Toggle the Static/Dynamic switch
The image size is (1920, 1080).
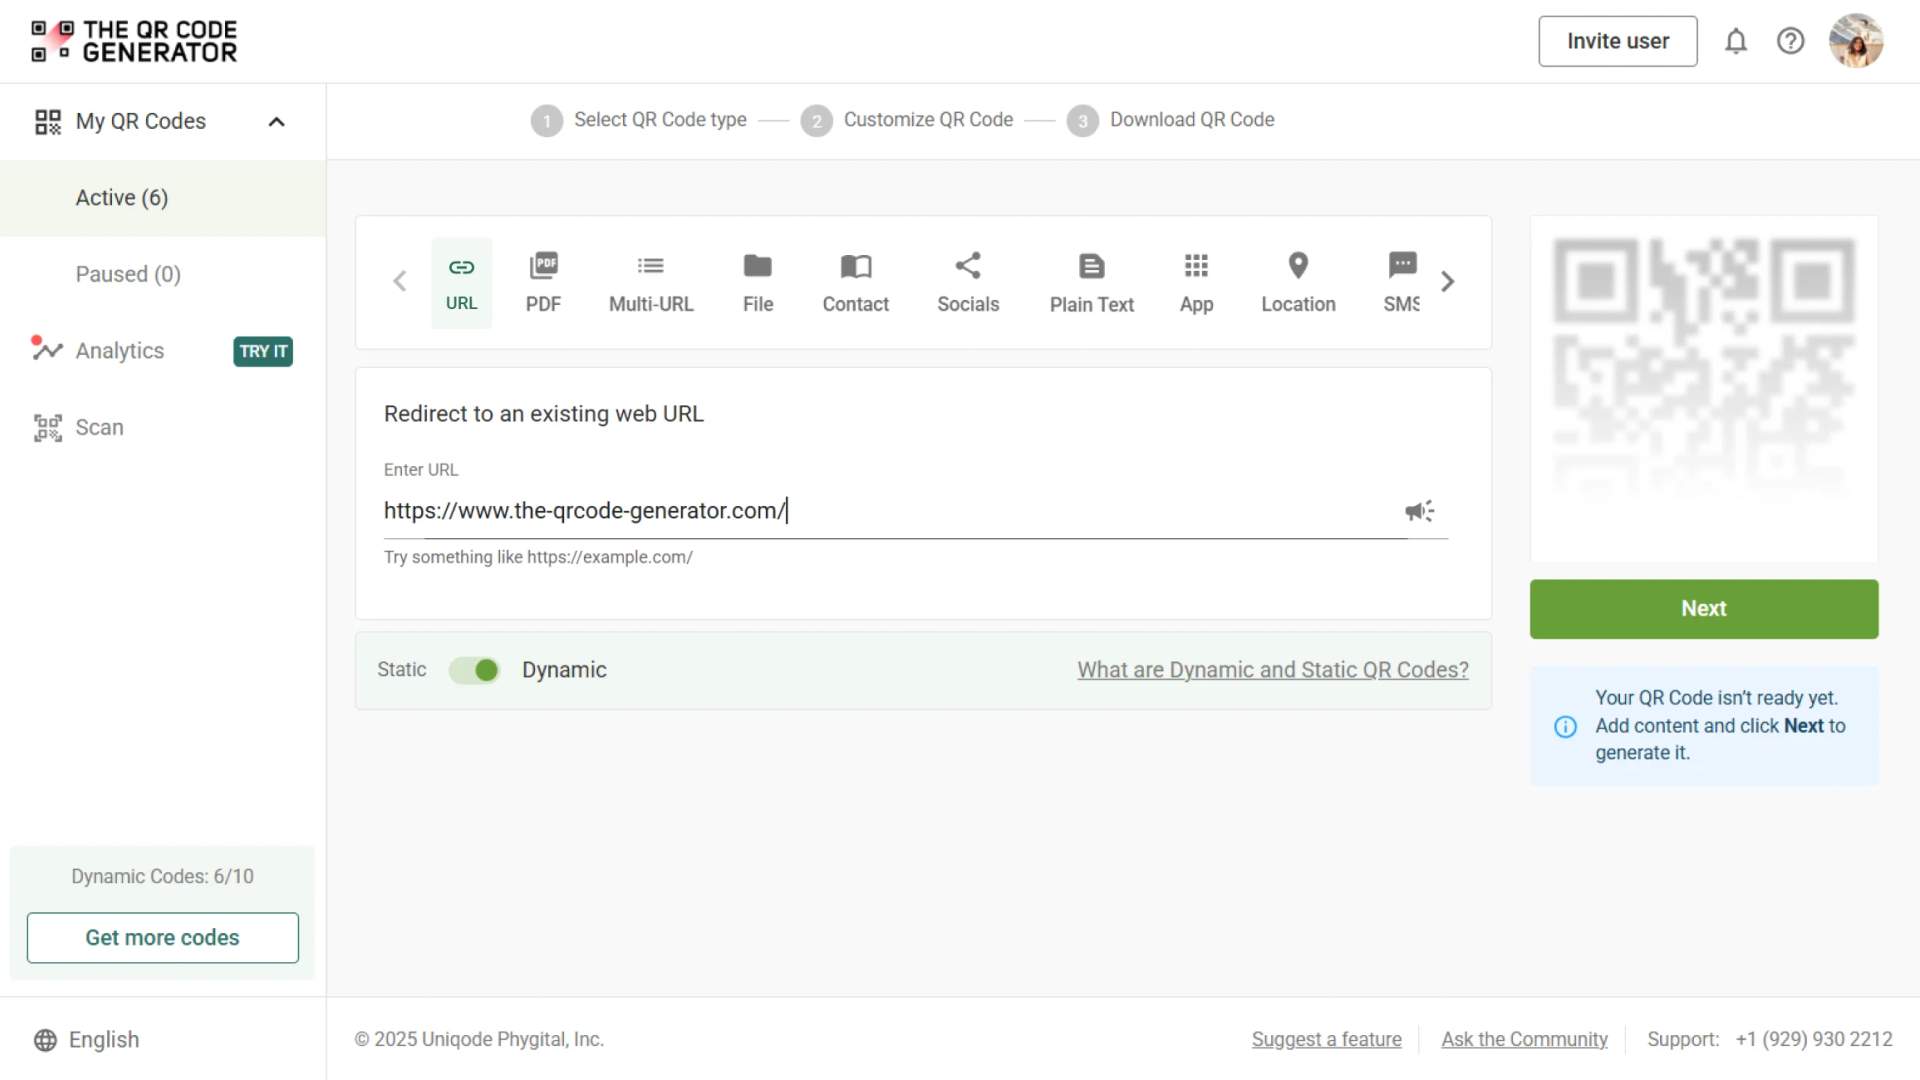tap(474, 670)
